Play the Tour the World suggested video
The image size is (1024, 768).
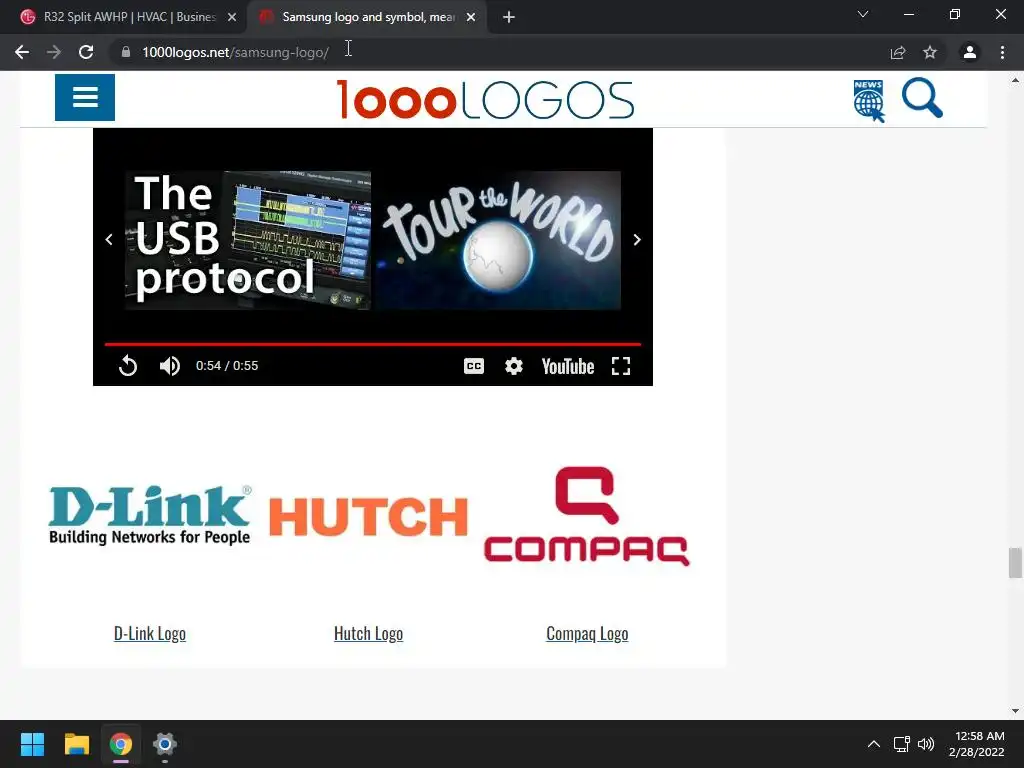[x=498, y=240]
